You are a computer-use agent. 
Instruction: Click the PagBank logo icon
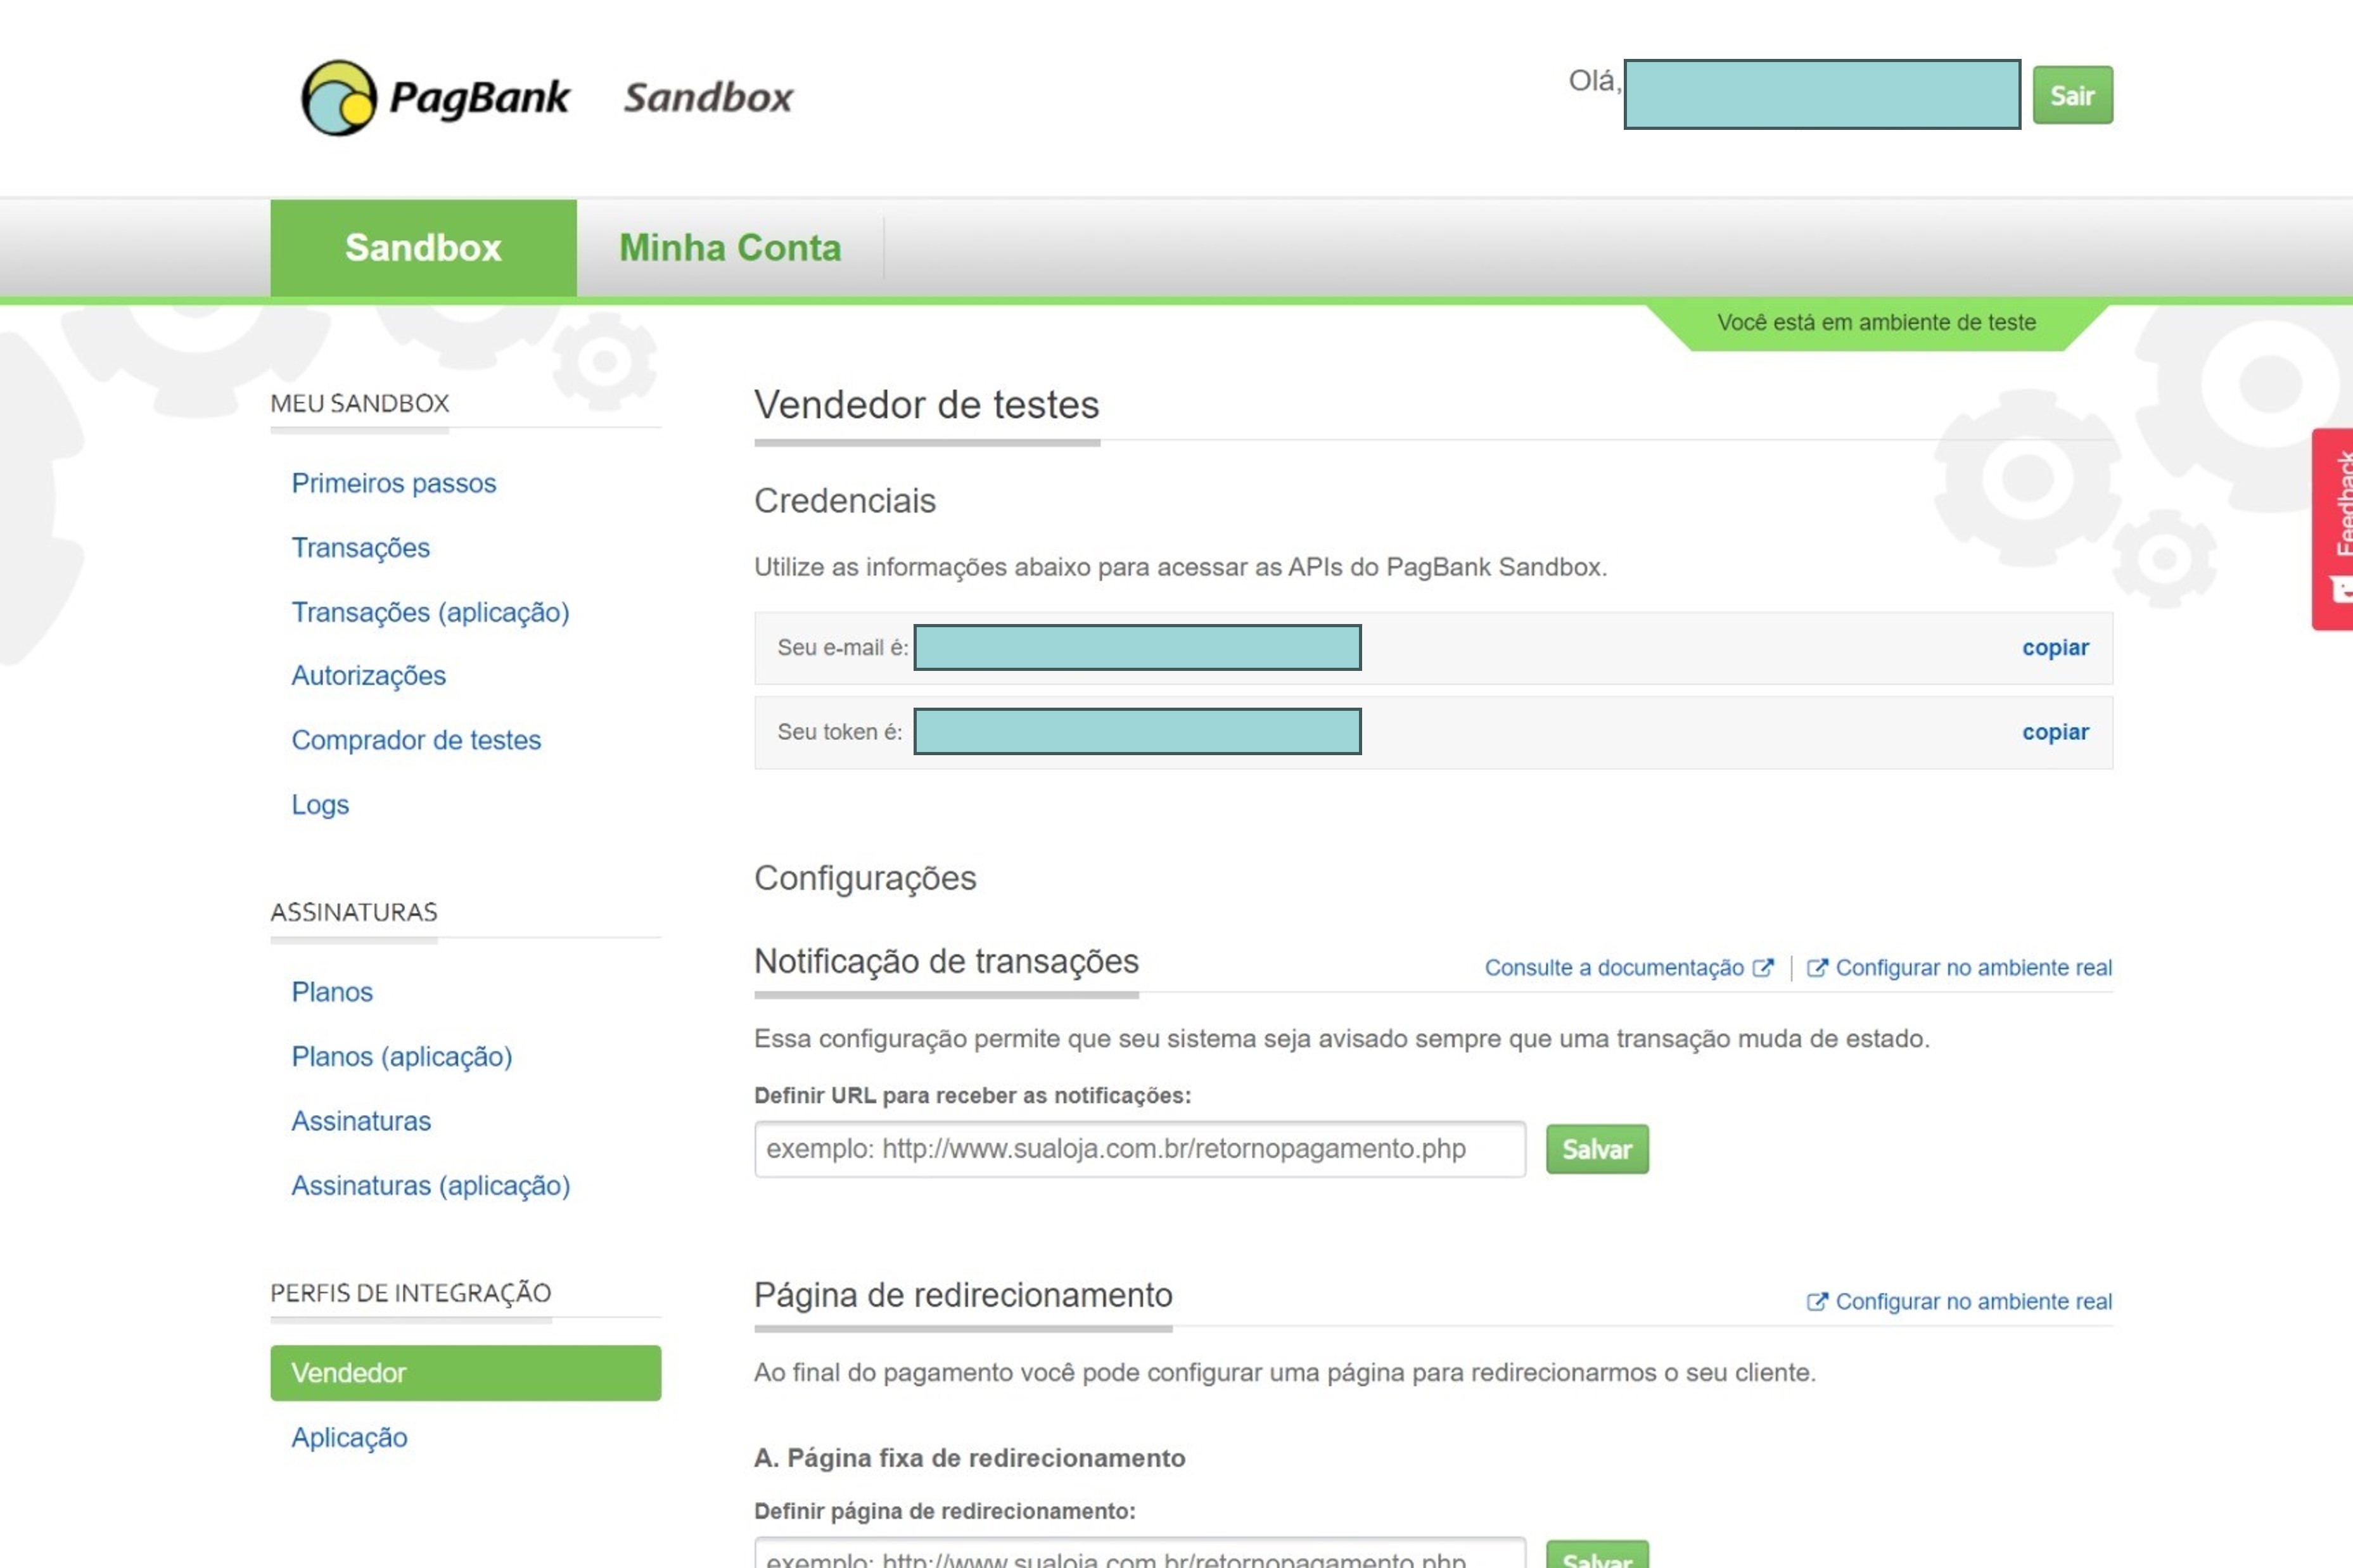point(338,98)
